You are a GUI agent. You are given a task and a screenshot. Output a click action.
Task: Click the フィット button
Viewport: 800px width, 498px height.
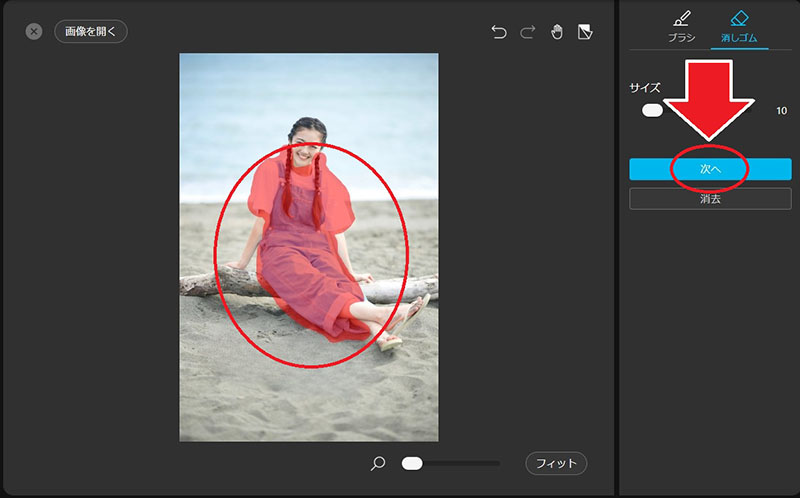pyautogui.click(x=556, y=463)
